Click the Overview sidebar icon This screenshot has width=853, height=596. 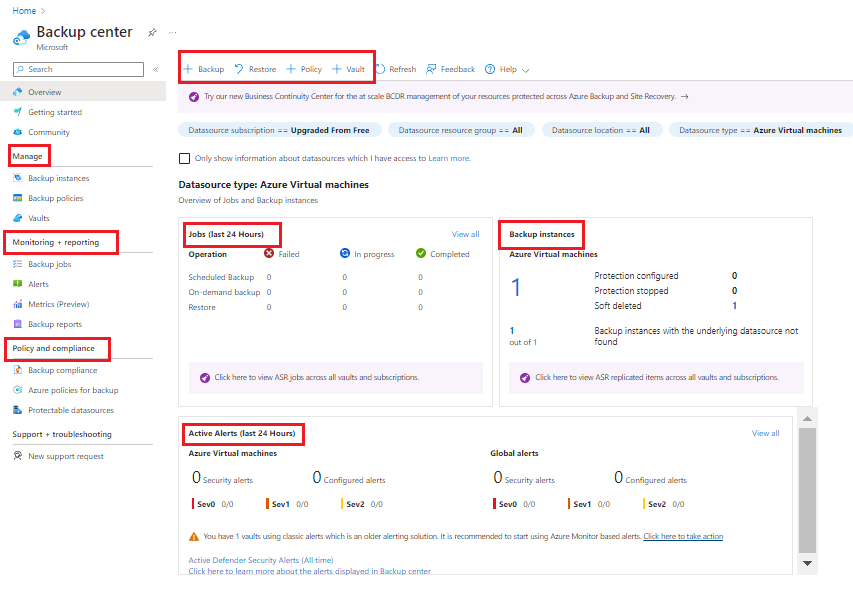tap(17, 92)
